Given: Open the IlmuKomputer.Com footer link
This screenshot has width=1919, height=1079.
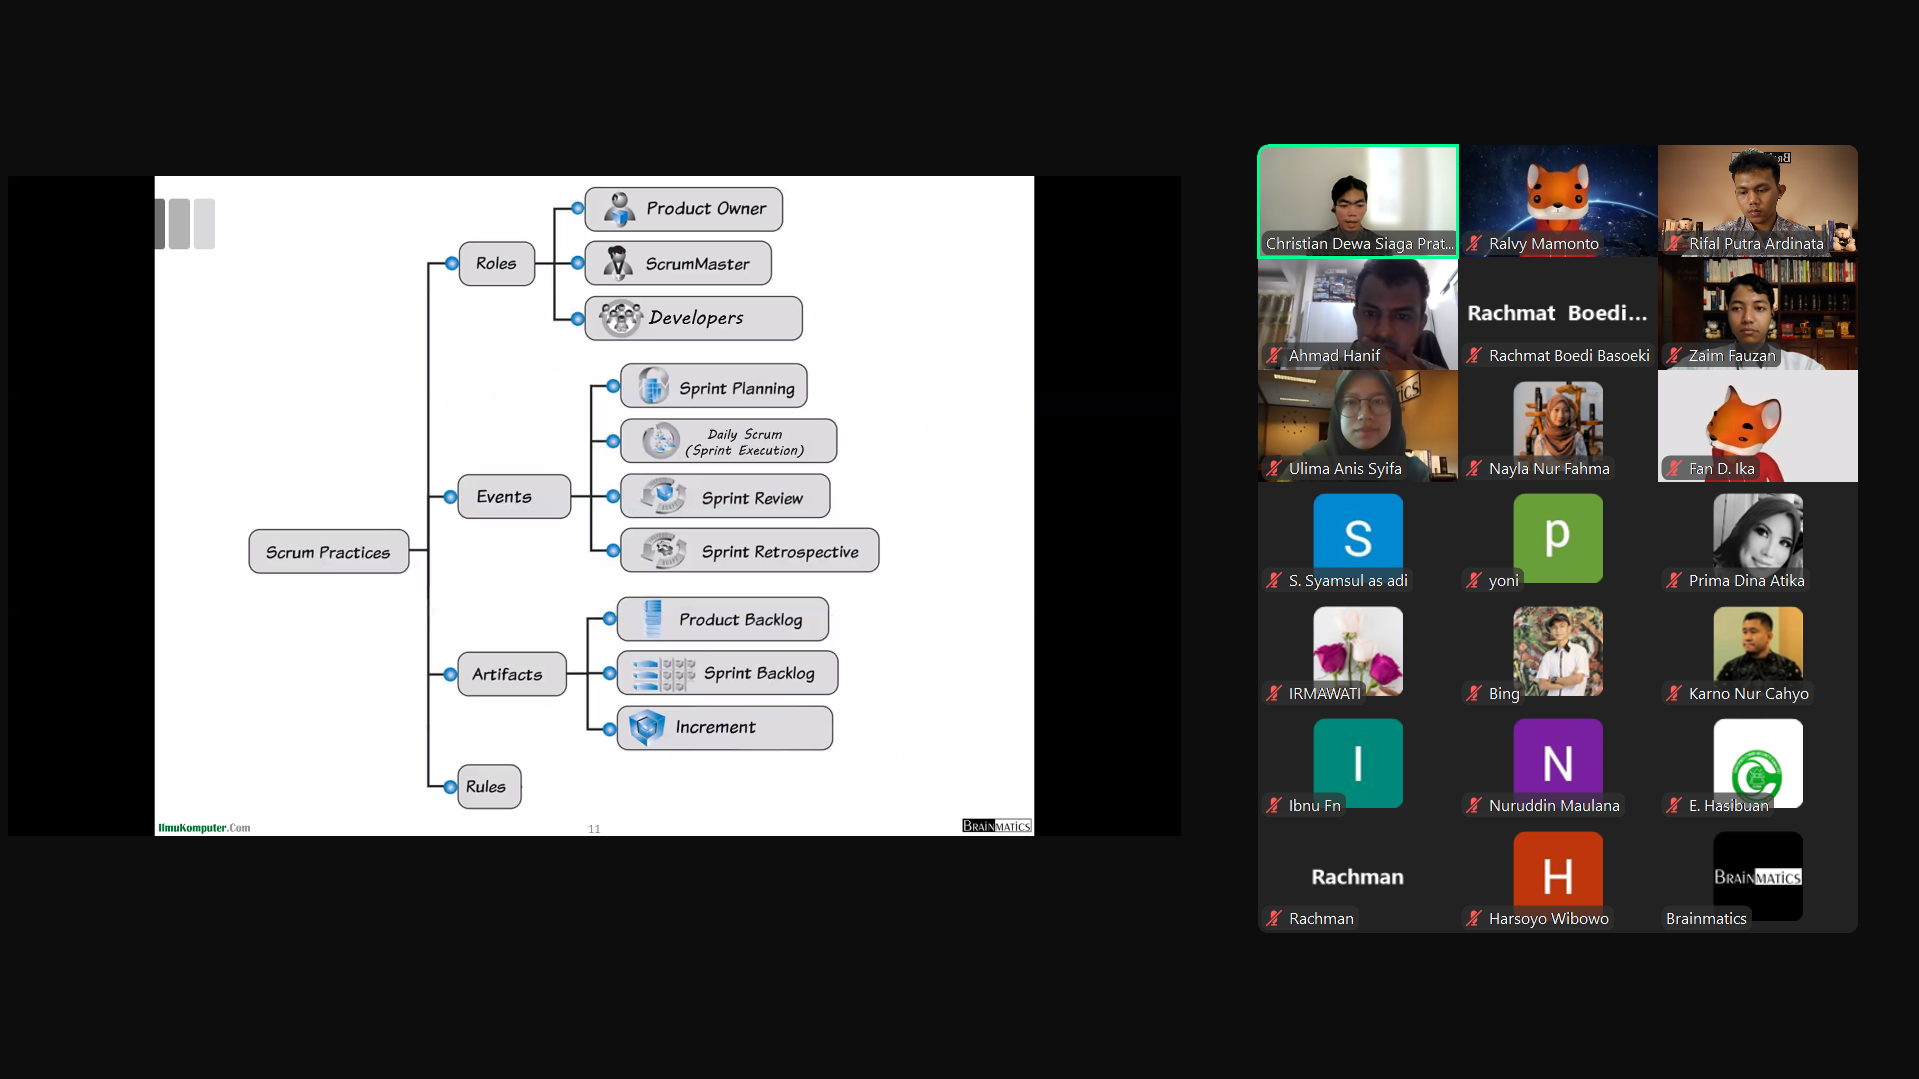Looking at the screenshot, I should click(204, 828).
